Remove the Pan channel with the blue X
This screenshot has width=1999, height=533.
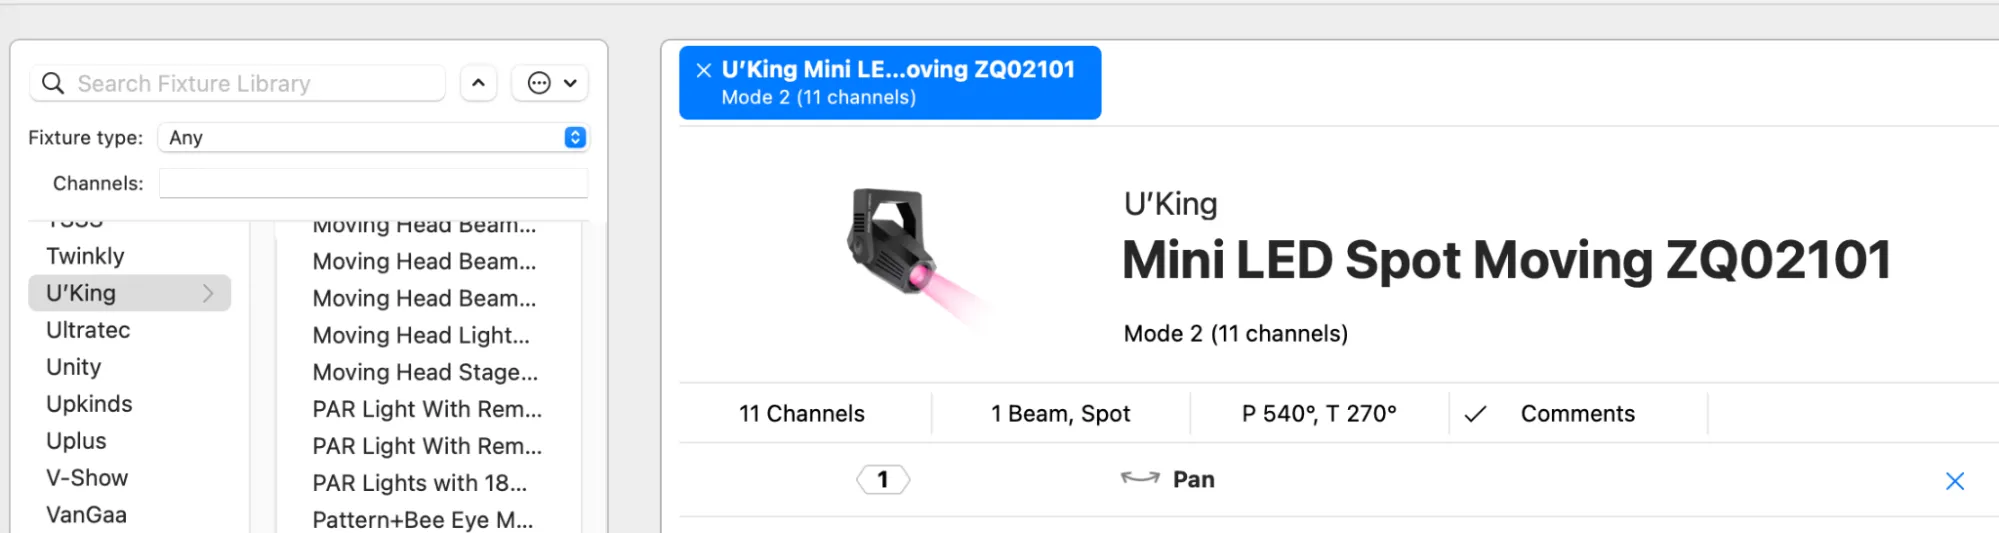[x=1954, y=481]
